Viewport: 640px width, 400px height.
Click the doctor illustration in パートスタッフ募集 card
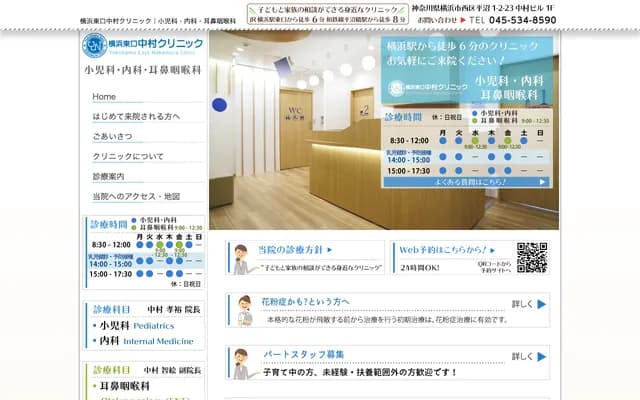[243, 364]
